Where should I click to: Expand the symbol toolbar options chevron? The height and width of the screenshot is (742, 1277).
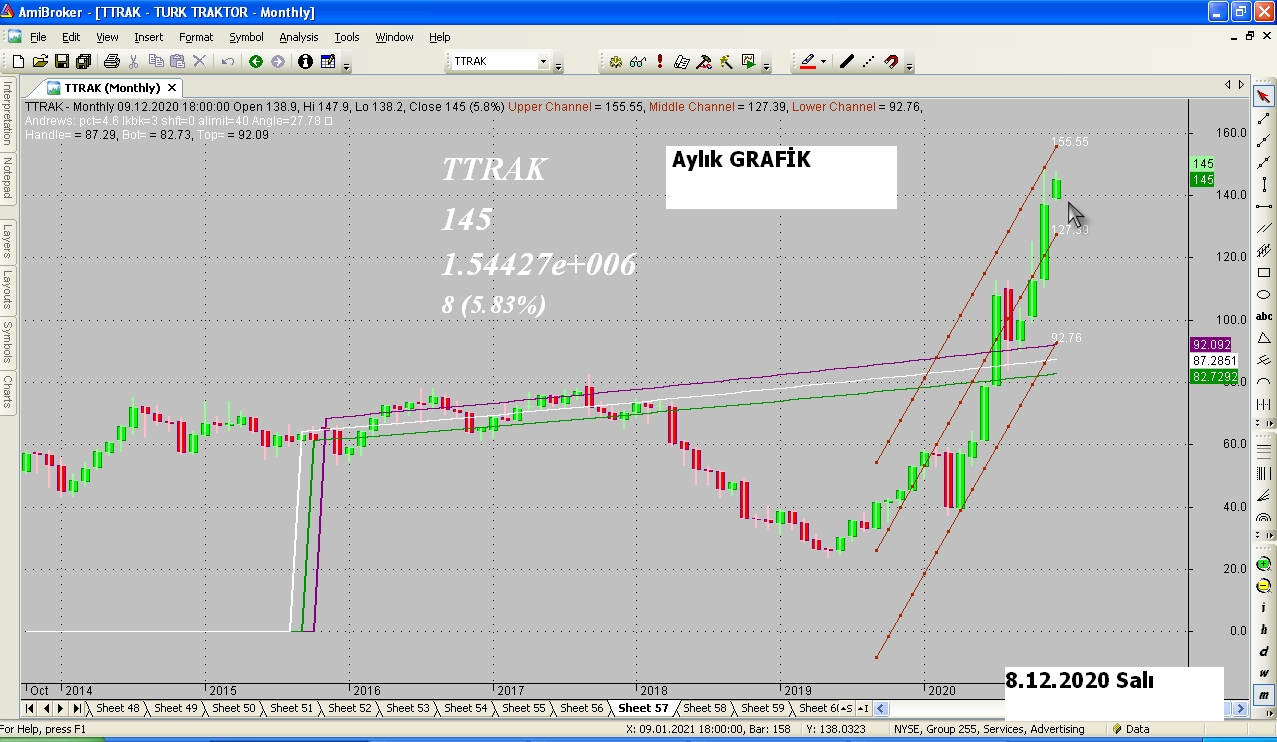(558, 66)
